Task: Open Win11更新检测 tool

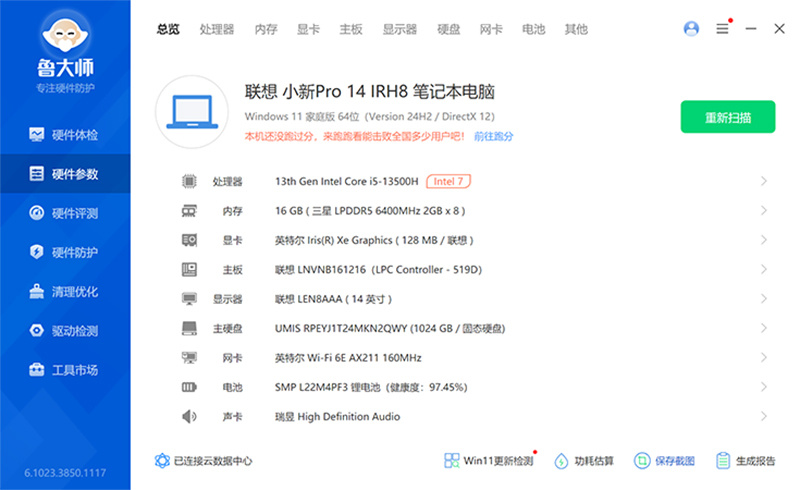Action: [489, 461]
